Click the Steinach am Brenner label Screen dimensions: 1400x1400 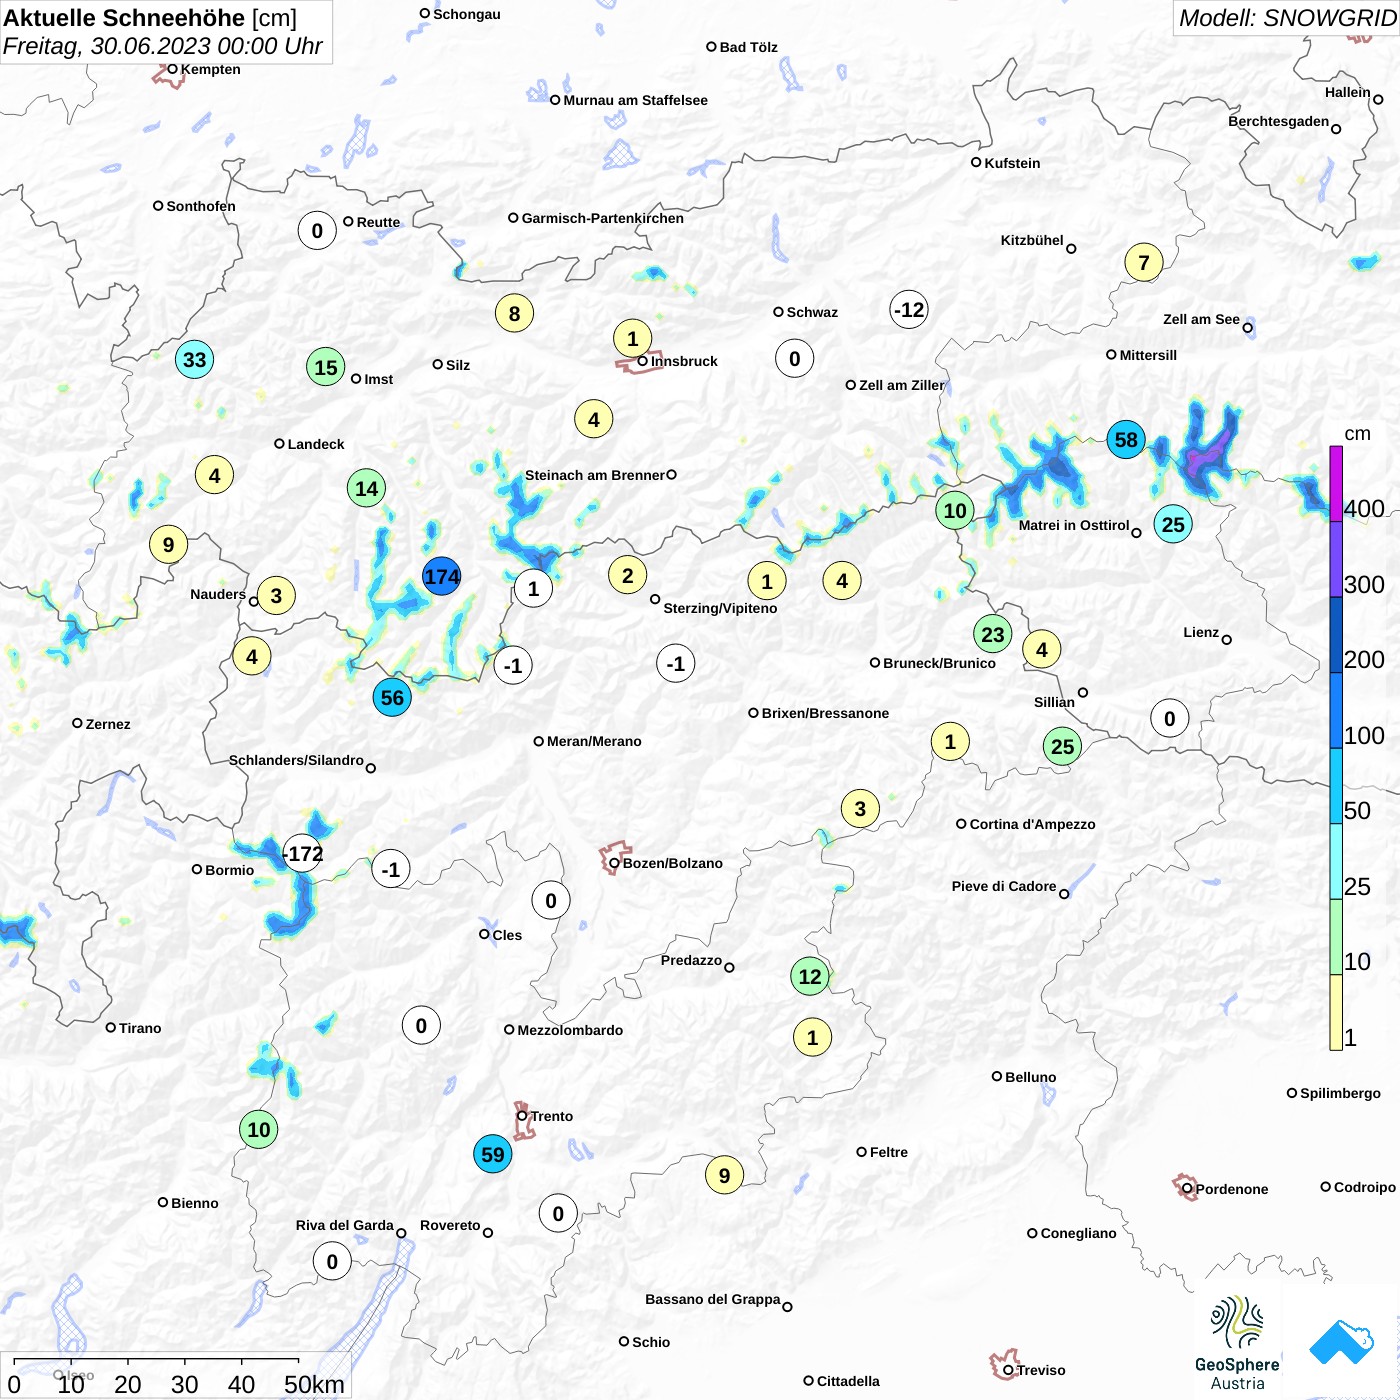point(595,475)
